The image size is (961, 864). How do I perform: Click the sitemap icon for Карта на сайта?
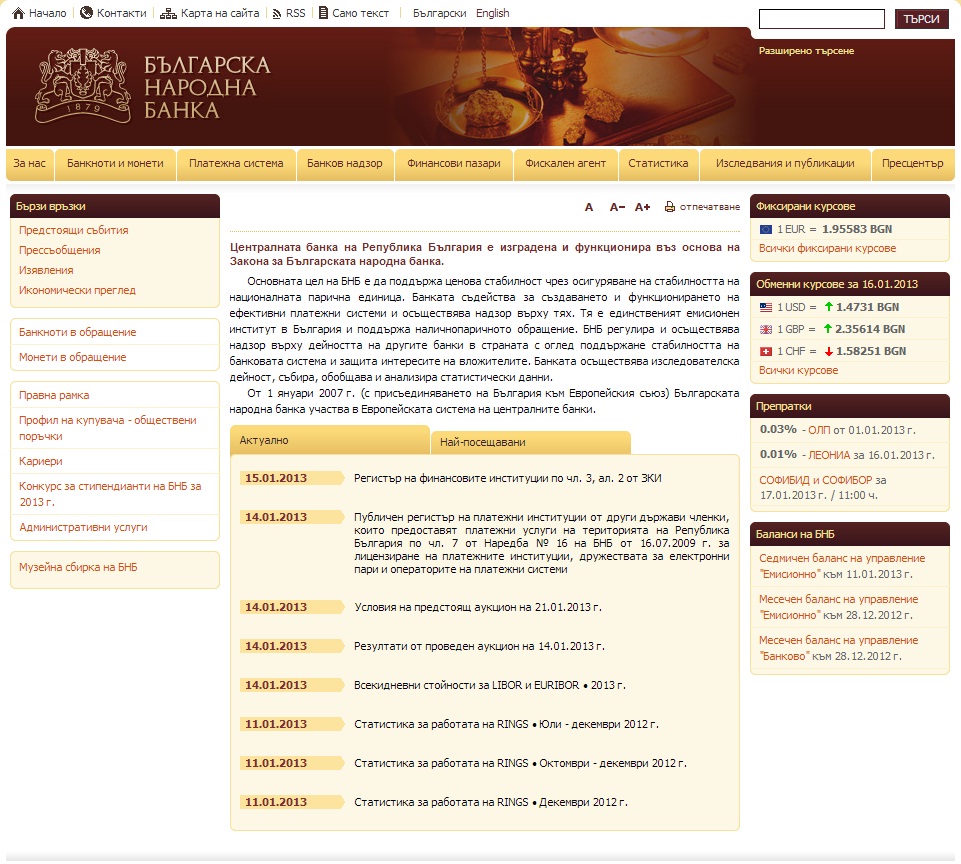click(x=168, y=13)
